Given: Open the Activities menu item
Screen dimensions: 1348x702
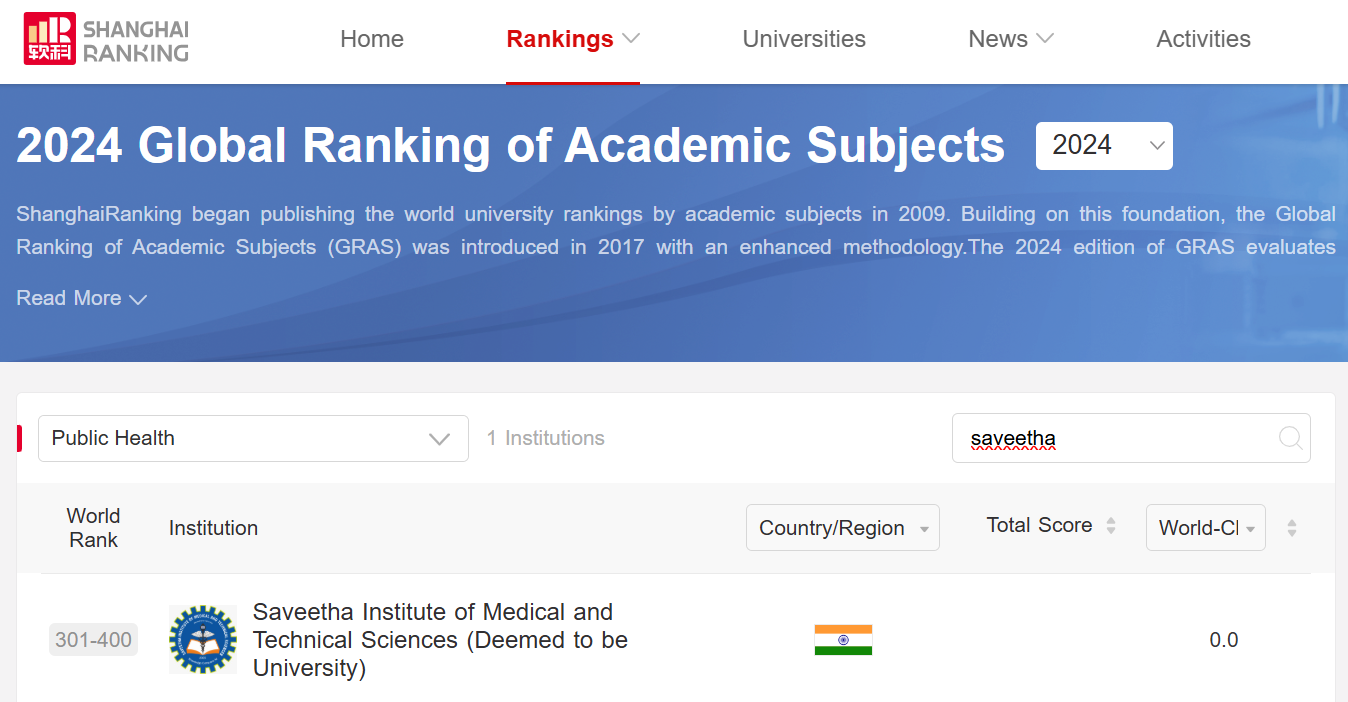Looking at the screenshot, I should [x=1203, y=39].
